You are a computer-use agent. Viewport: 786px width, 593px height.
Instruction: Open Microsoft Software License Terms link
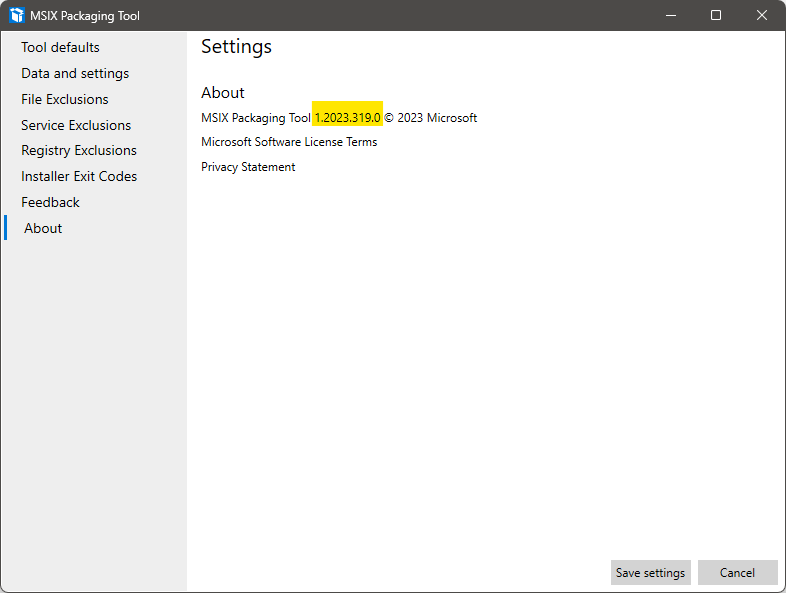[x=289, y=142]
